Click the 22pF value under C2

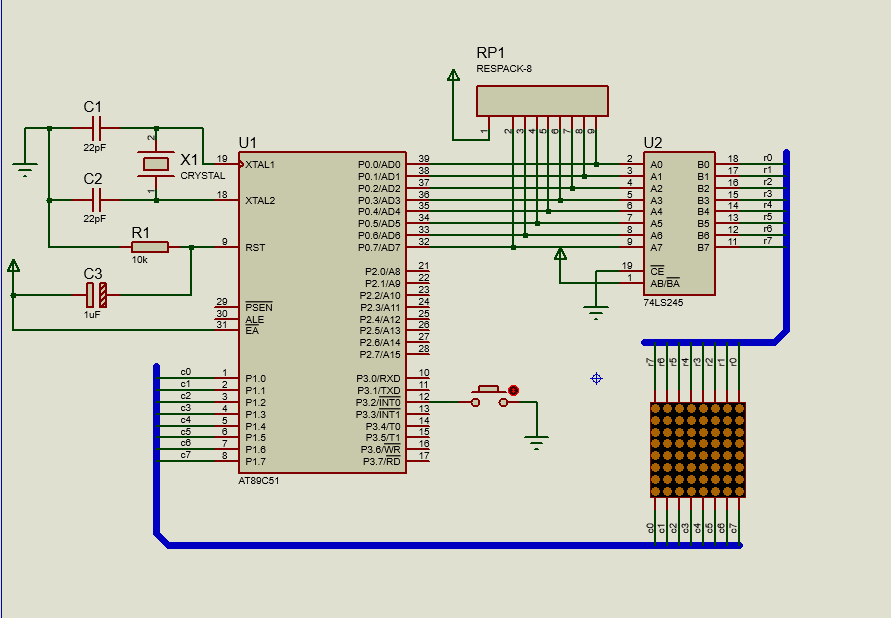(x=94, y=218)
